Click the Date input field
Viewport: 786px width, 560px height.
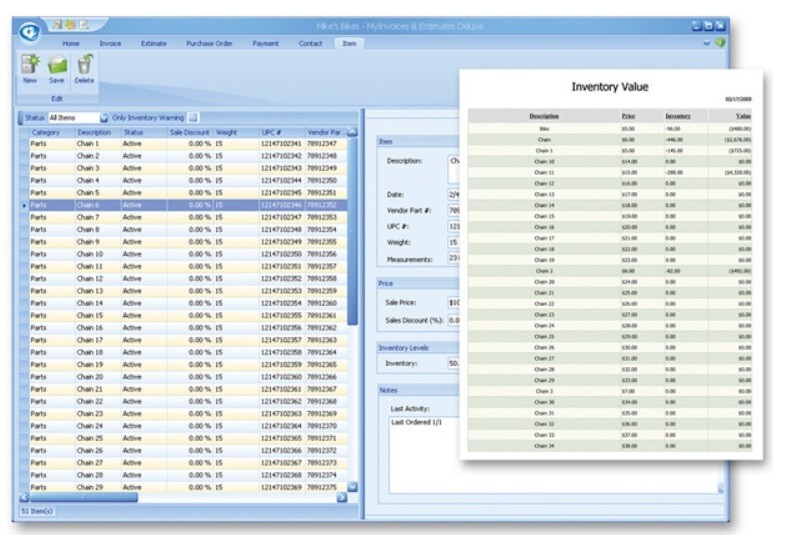coord(454,195)
